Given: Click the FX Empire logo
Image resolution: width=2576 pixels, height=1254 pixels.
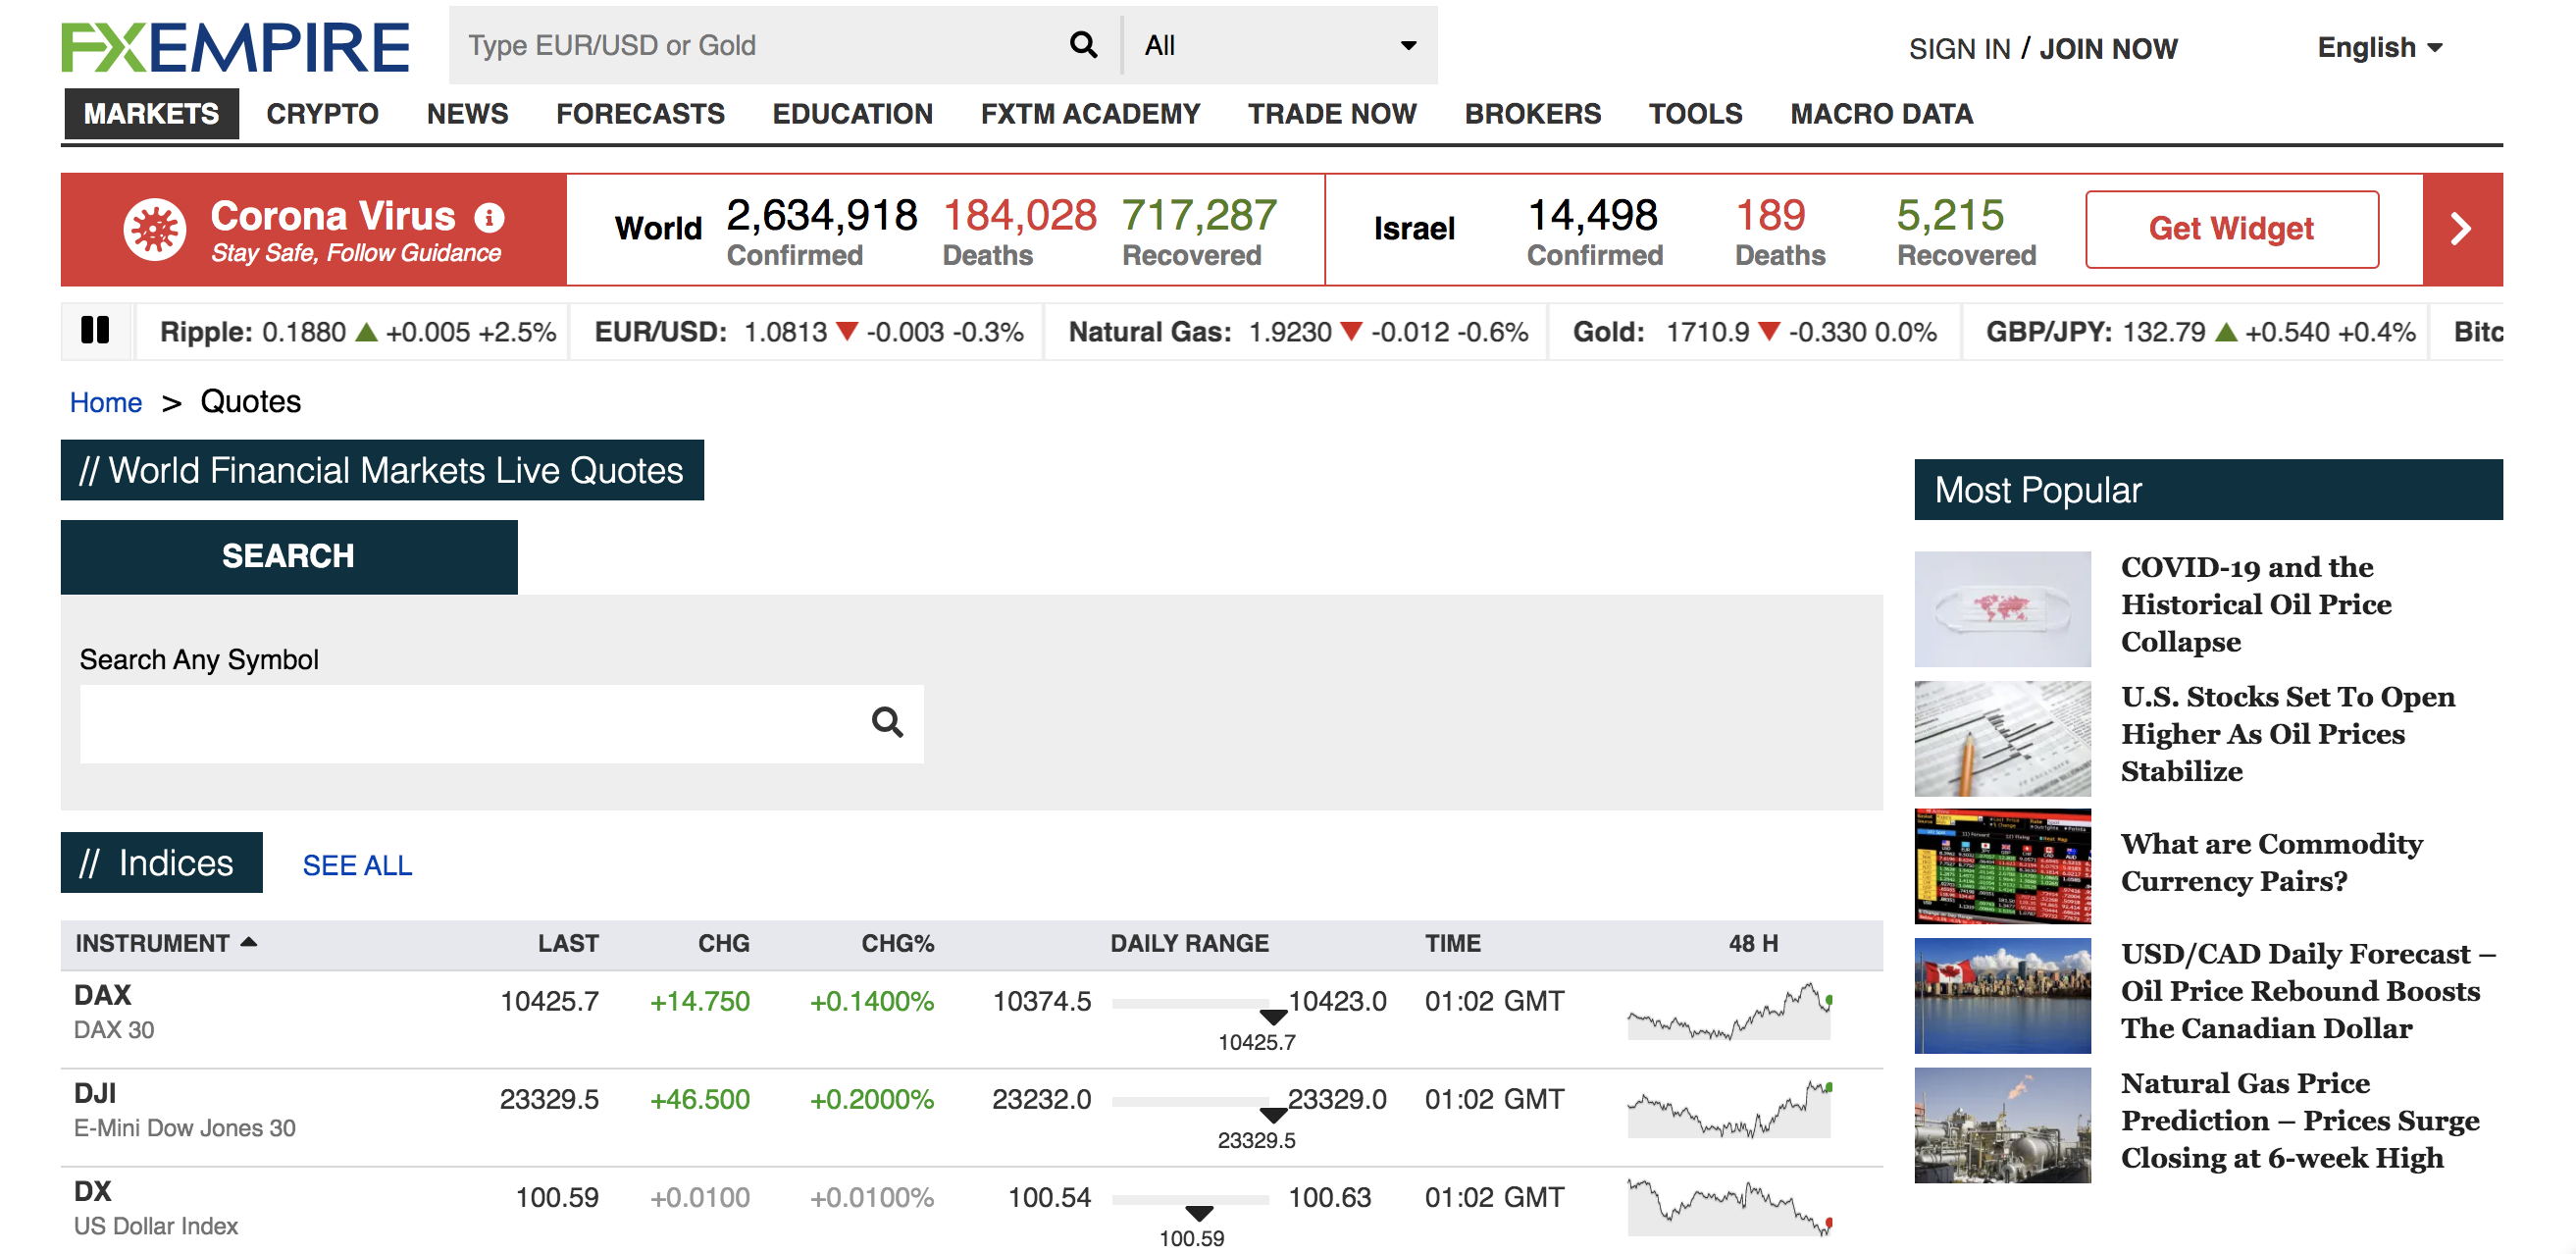Looking at the screenshot, I should (235, 47).
